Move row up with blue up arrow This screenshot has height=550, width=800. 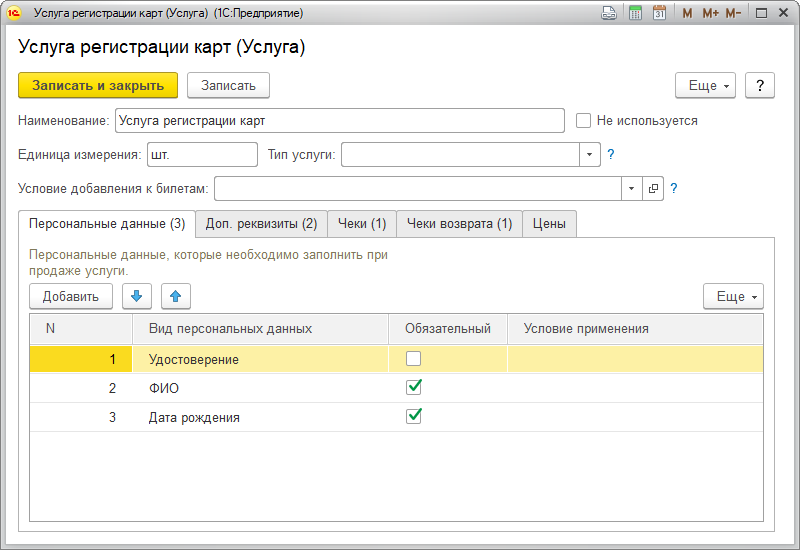click(x=175, y=296)
